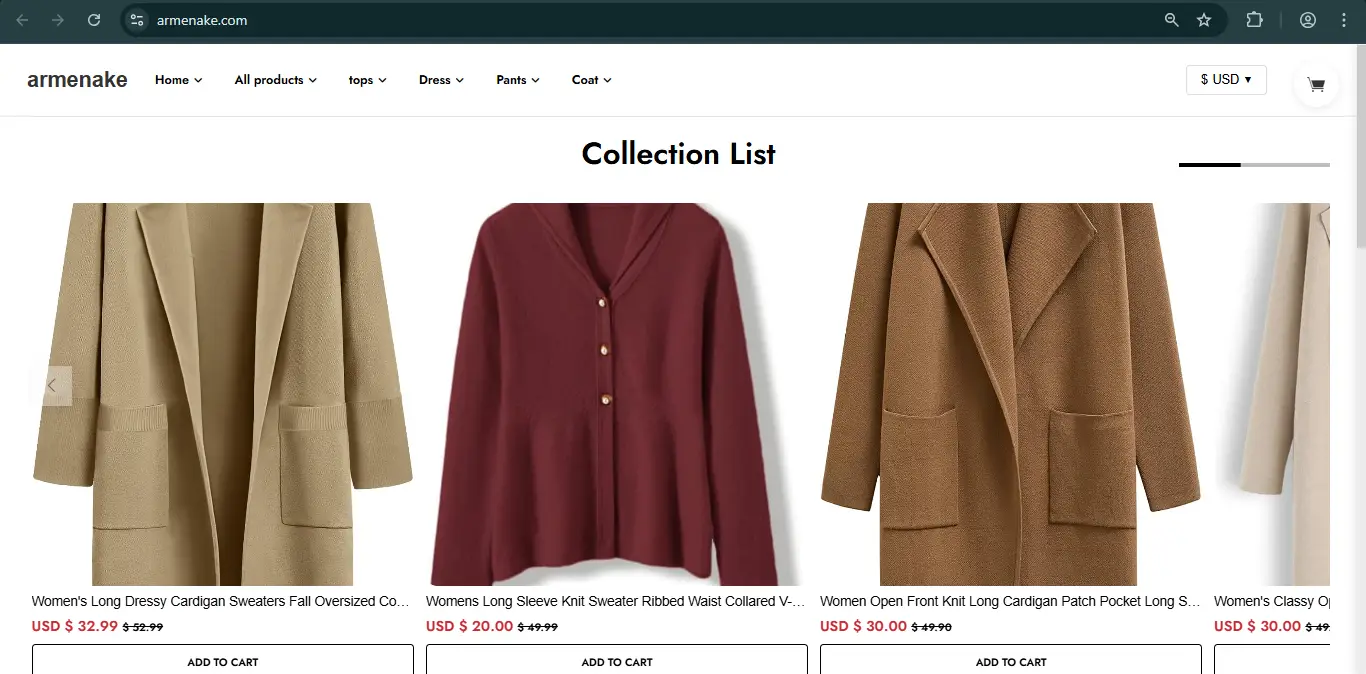Open the browser extensions puzzle icon
The height and width of the screenshot is (674, 1366).
[x=1254, y=20]
